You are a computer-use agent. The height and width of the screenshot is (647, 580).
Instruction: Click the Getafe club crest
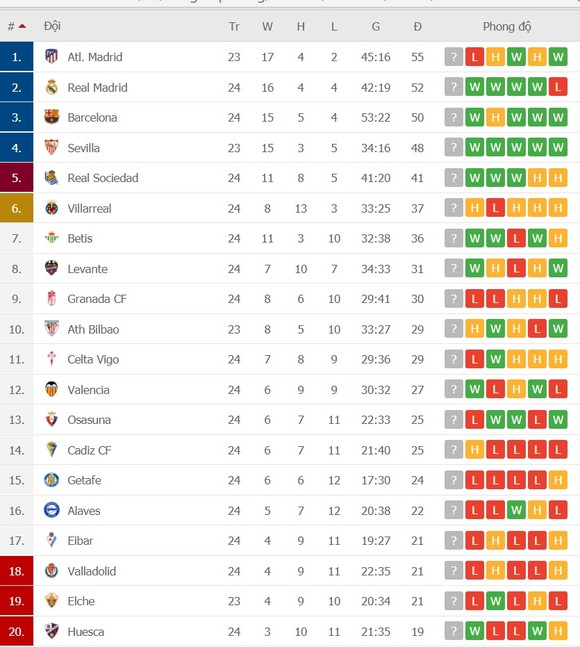(x=52, y=480)
